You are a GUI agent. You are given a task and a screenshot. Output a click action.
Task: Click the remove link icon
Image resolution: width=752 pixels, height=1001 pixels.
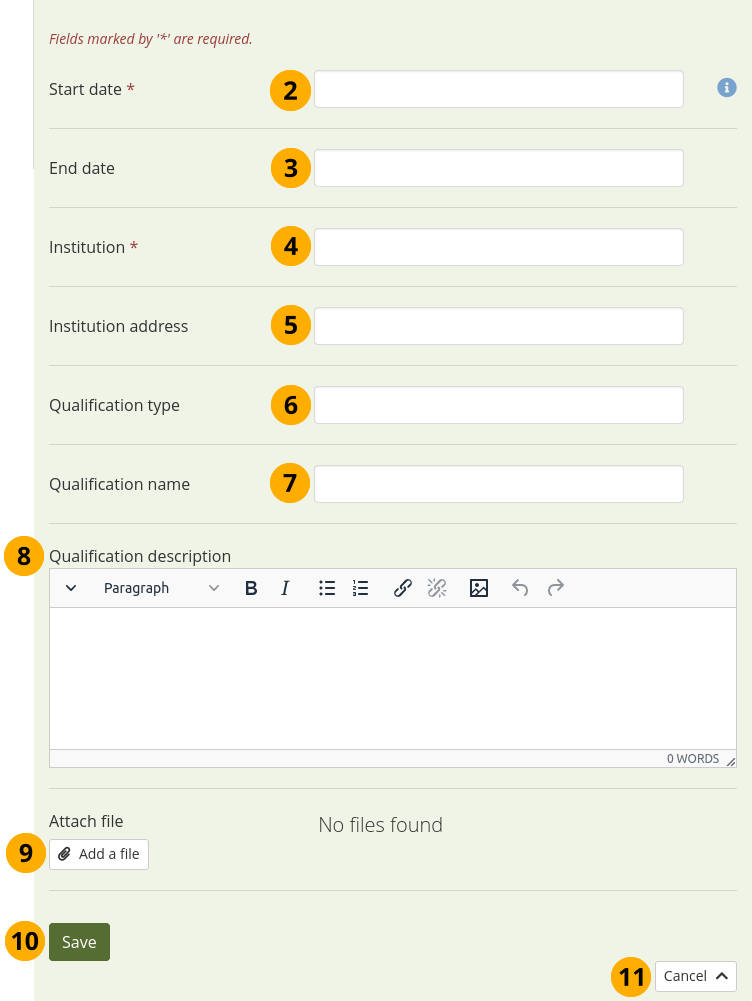pos(437,588)
